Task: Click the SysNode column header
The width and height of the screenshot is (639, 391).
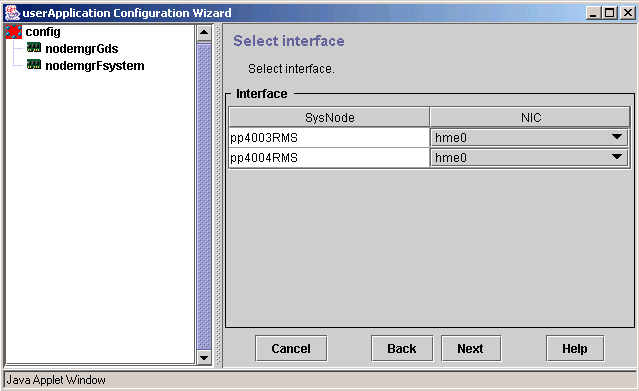Action: pos(329,117)
